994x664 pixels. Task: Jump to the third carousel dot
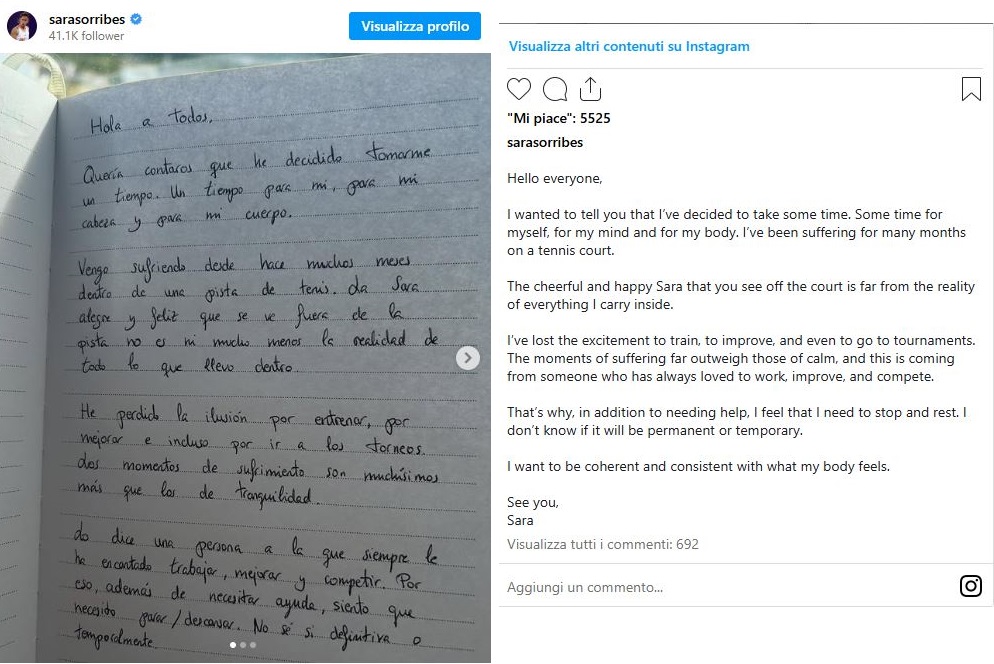pos(253,645)
